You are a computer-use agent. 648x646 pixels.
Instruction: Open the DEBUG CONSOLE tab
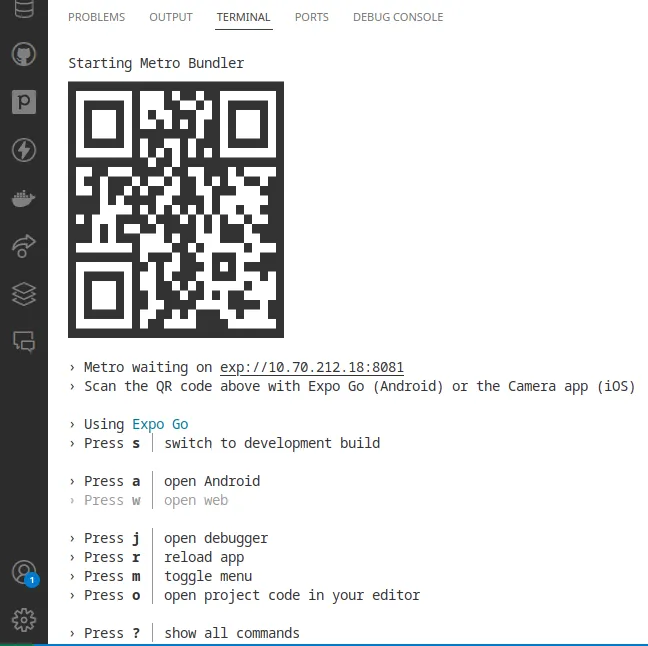(x=398, y=17)
